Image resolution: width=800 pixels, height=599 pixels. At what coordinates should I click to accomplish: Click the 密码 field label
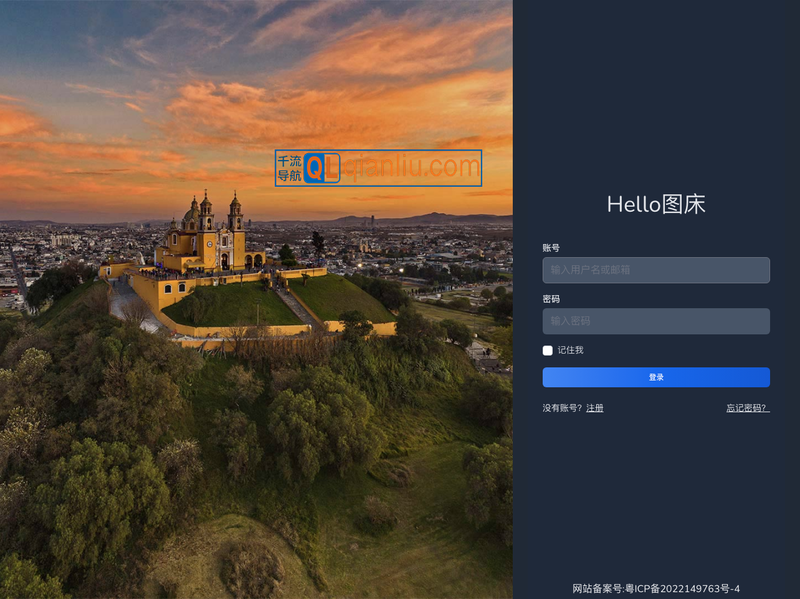pyautogui.click(x=551, y=299)
